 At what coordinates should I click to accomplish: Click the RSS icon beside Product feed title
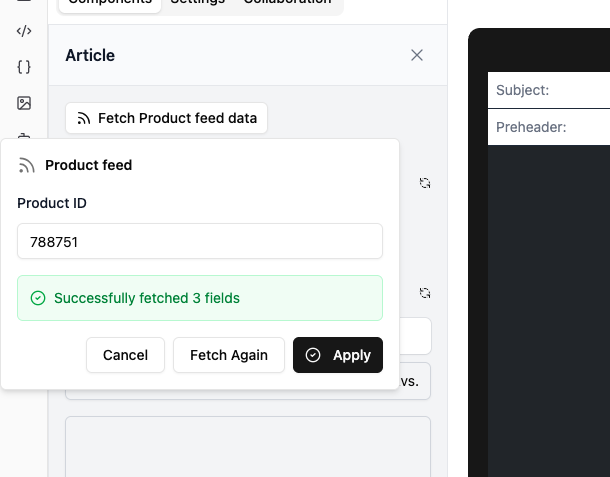click(27, 166)
